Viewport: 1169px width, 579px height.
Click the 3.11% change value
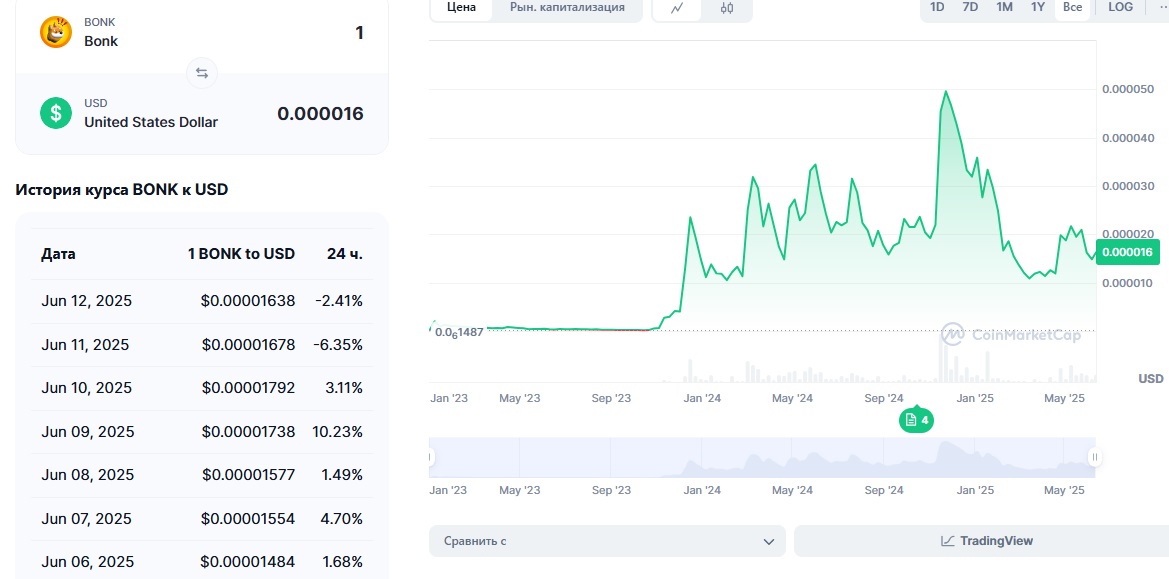[x=343, y=388]
